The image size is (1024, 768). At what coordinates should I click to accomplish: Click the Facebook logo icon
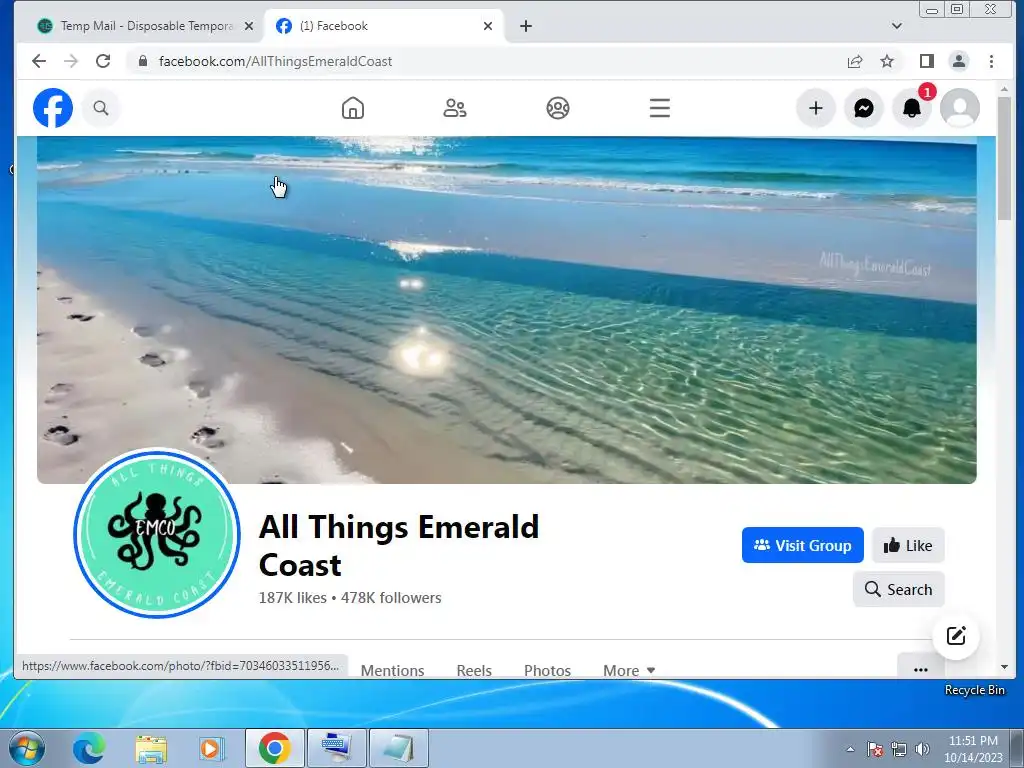click(53, 108)
